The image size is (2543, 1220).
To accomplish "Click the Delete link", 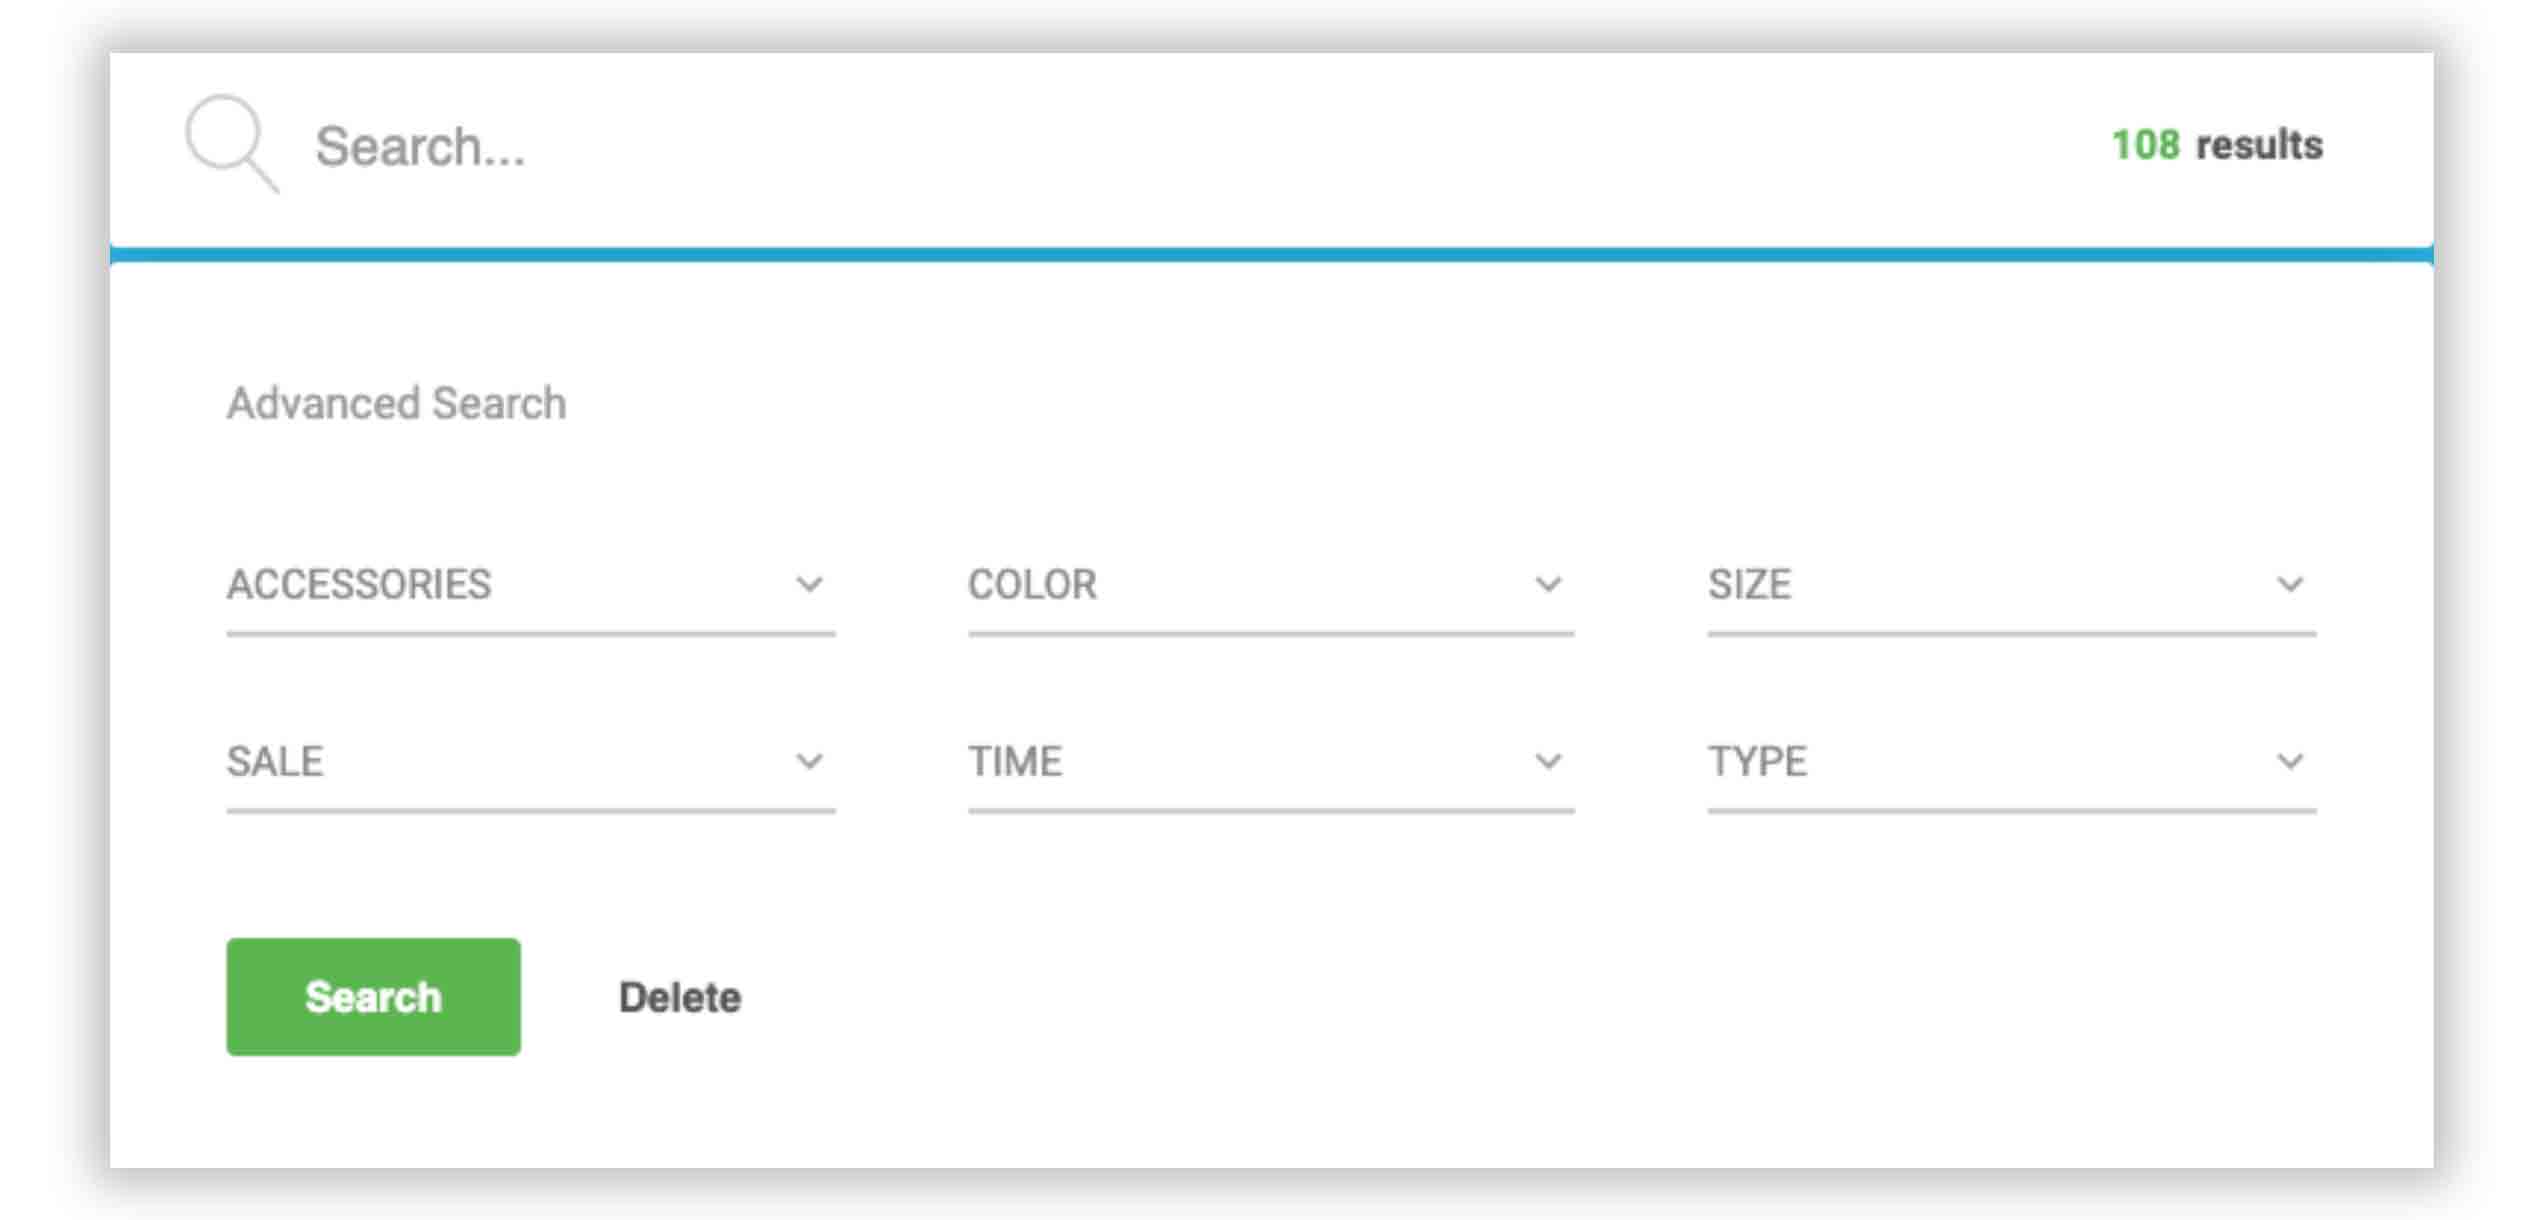I will tap(680, 998).
